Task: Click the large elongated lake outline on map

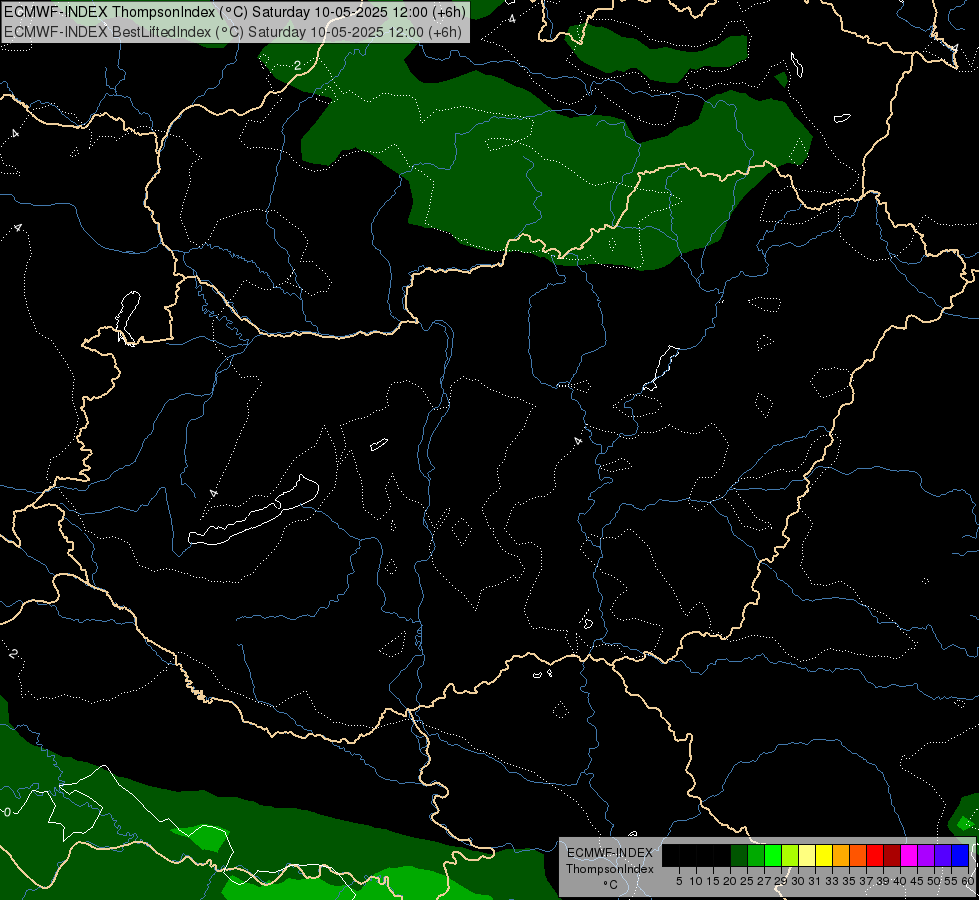Action: [x=253, y=512]
